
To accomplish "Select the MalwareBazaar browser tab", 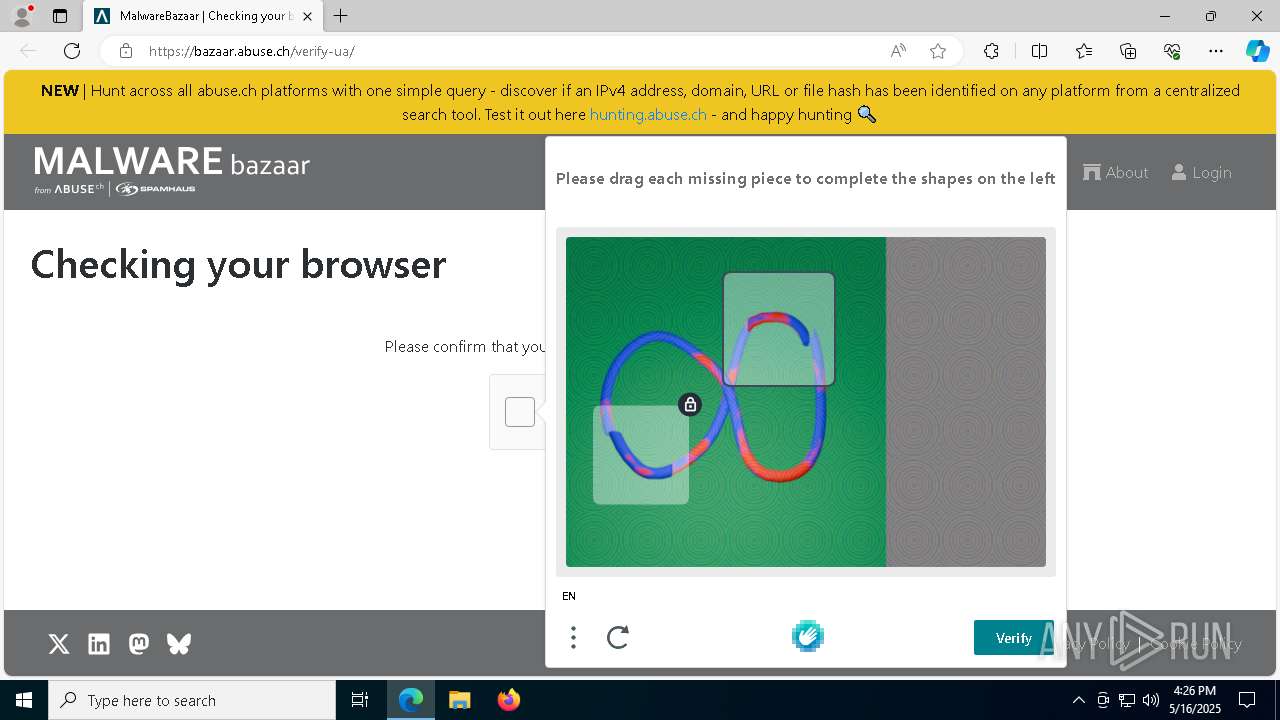I will pyautogui.click(x=203, y=16).
